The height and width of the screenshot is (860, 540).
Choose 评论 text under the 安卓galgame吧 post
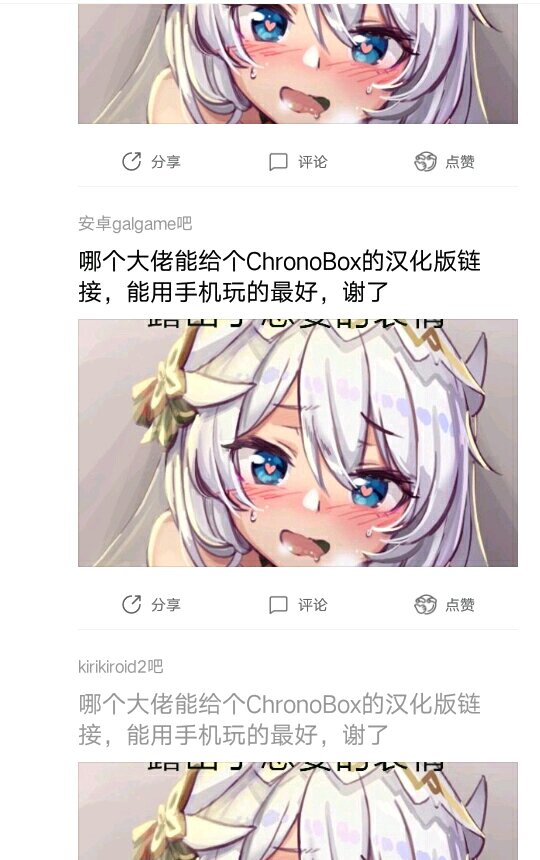312,605
